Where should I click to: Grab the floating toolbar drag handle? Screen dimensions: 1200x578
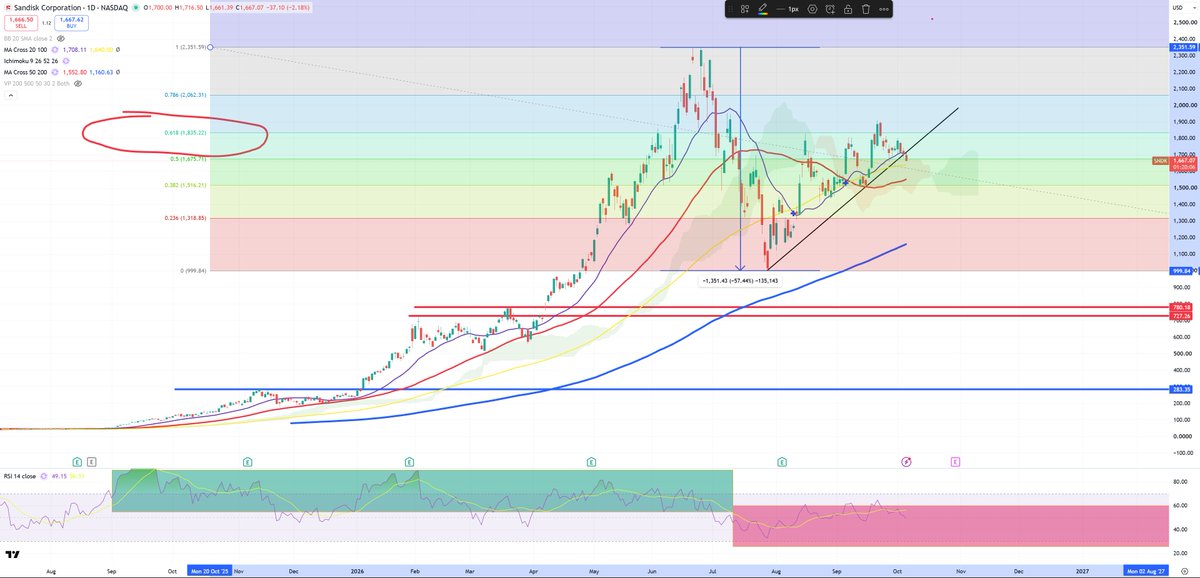[x=731, y=9]
